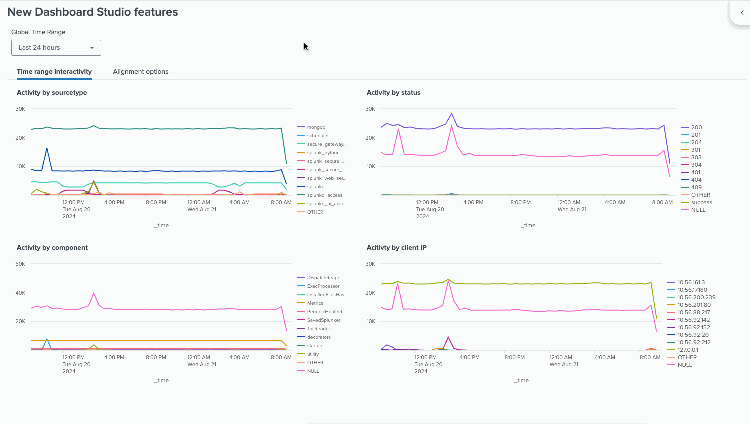Screen dimensions: 750x424
Task: Select the Time range interactivity tab
Action: tap(54, 72)
